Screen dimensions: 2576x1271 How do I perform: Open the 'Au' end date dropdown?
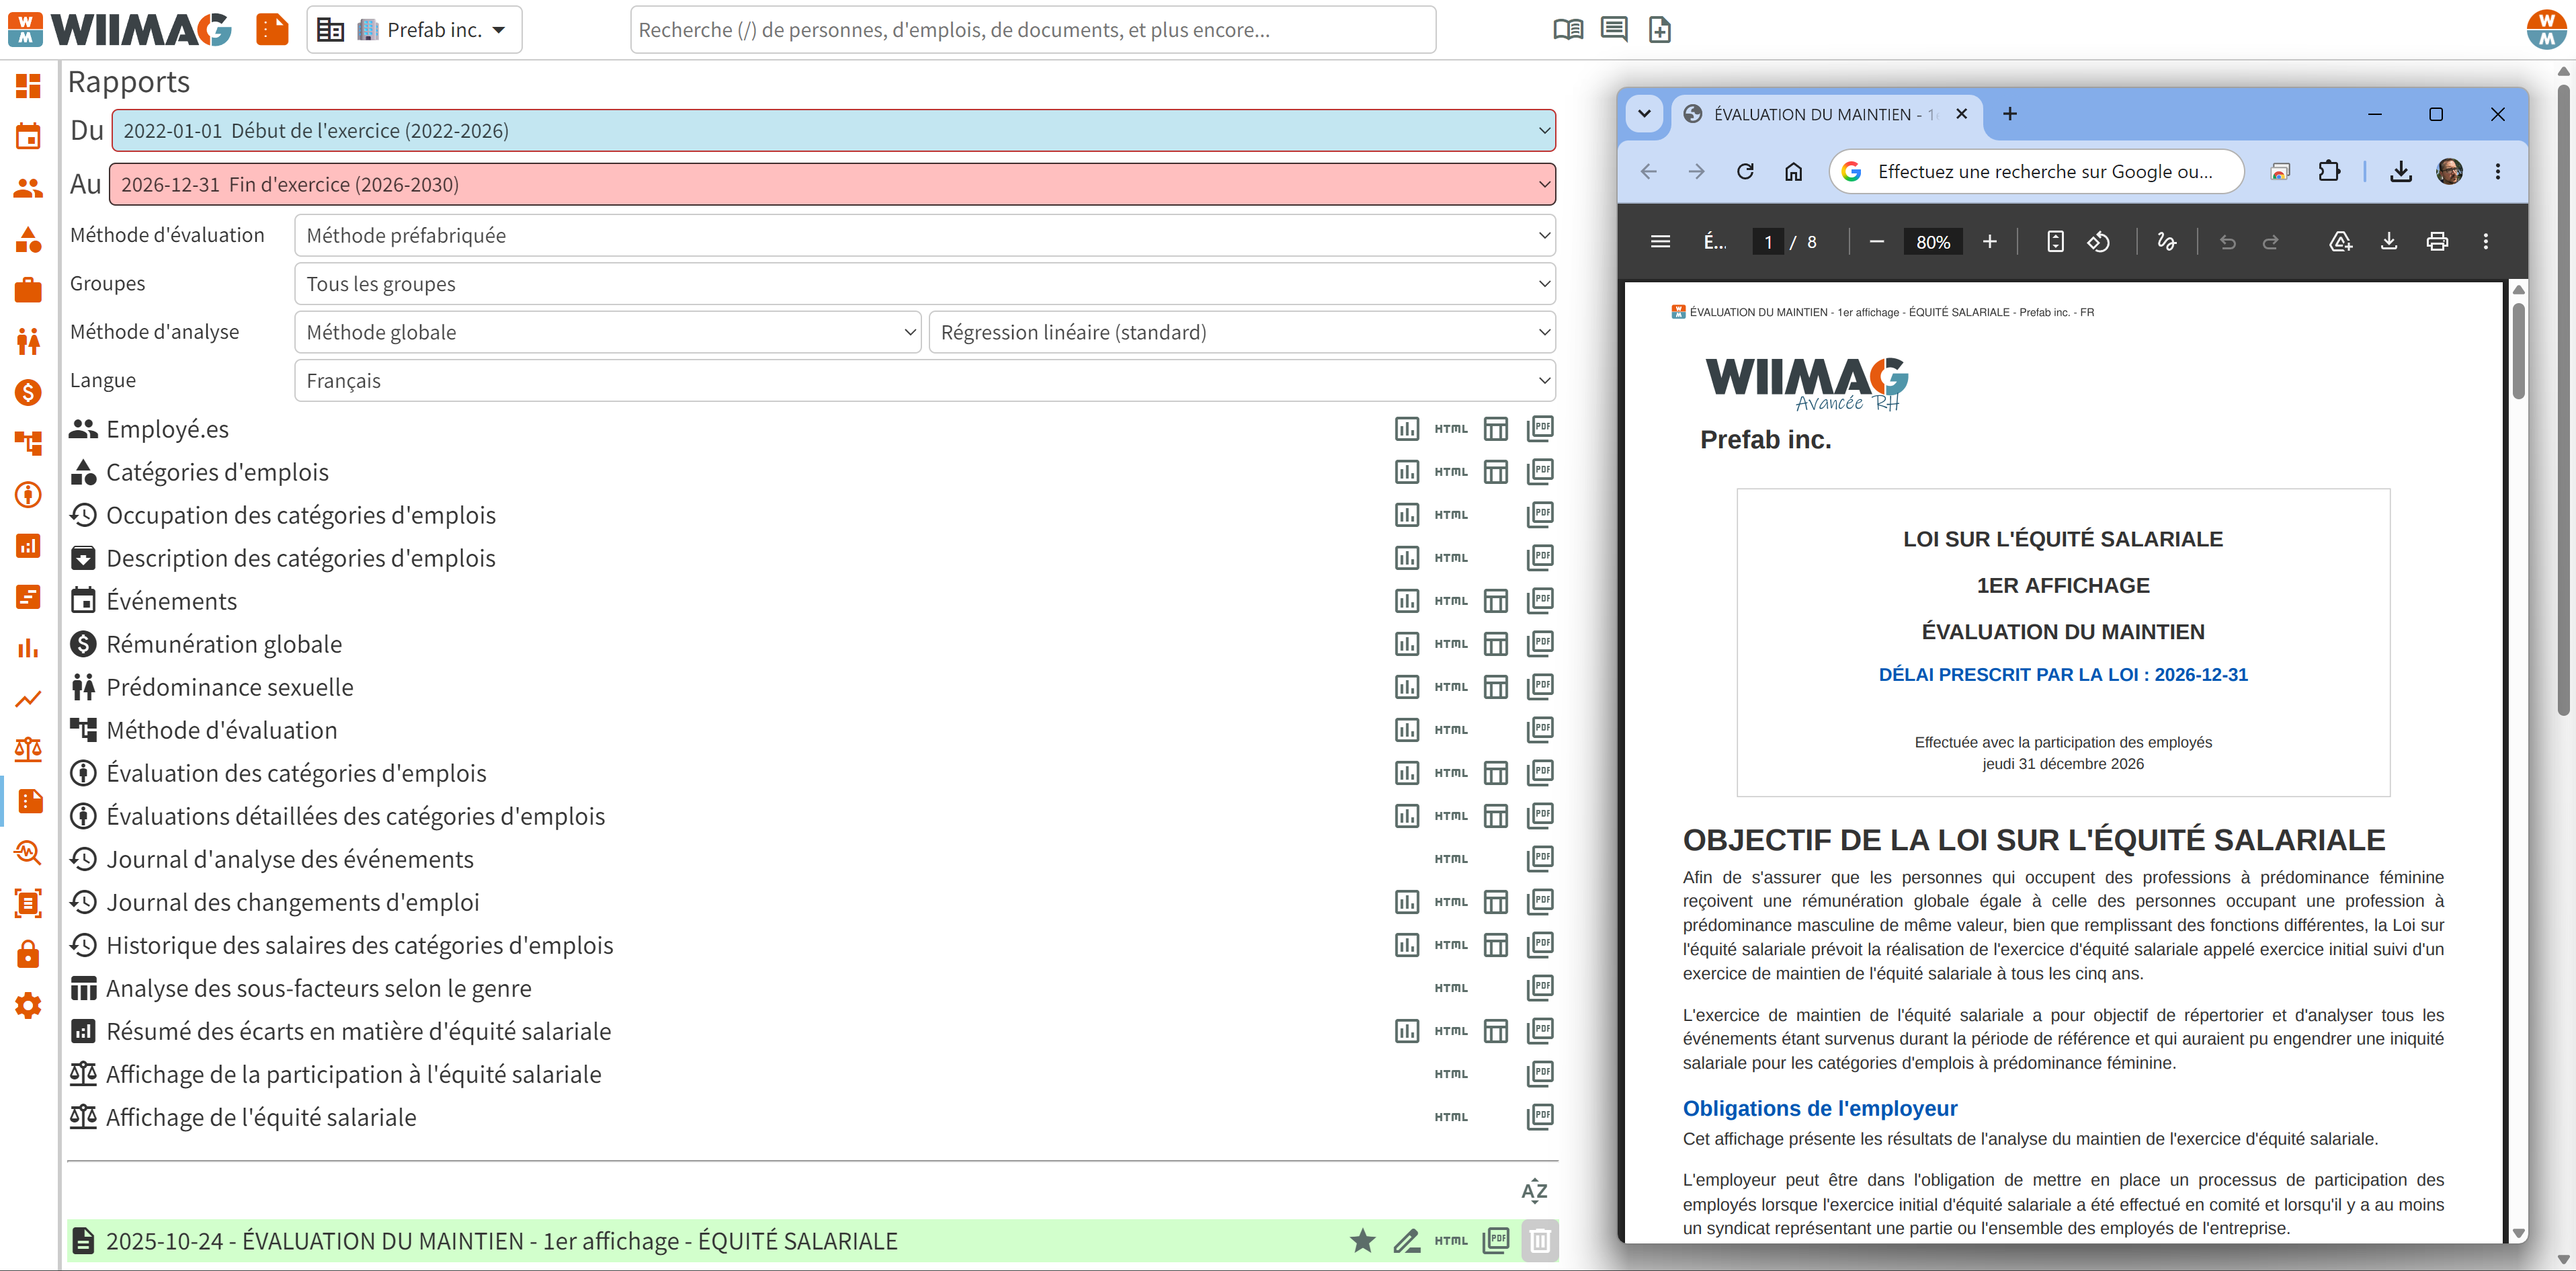832,184
